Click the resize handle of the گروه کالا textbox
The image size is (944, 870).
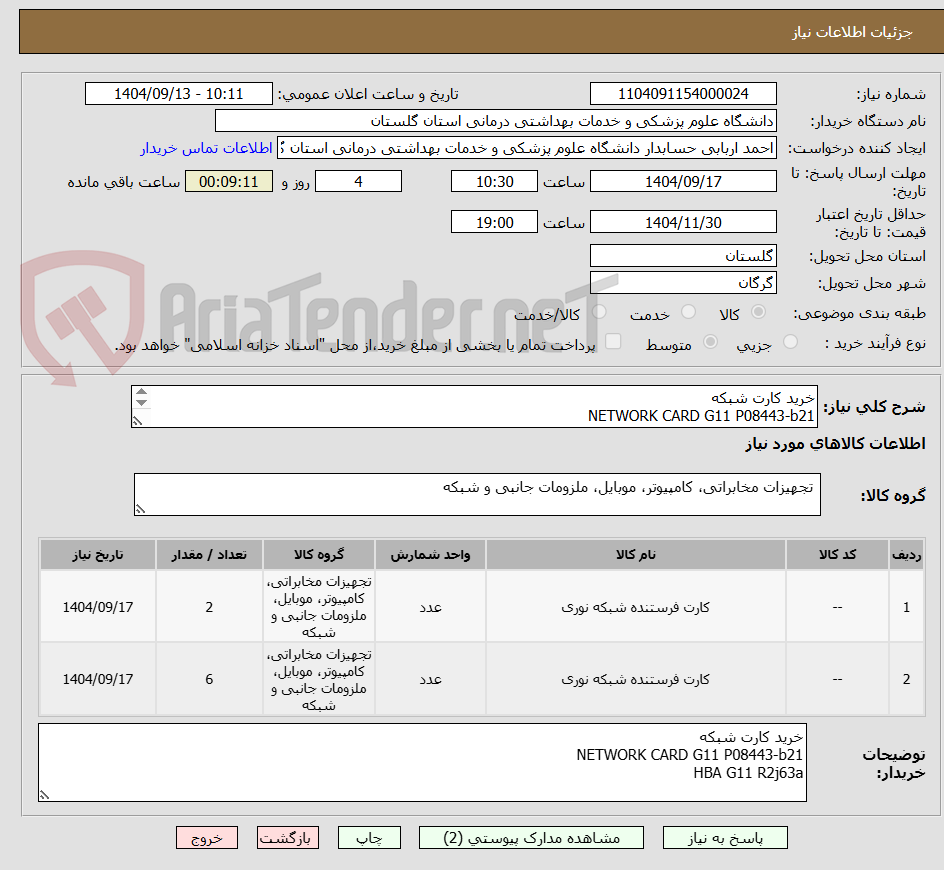coord(142,510)
